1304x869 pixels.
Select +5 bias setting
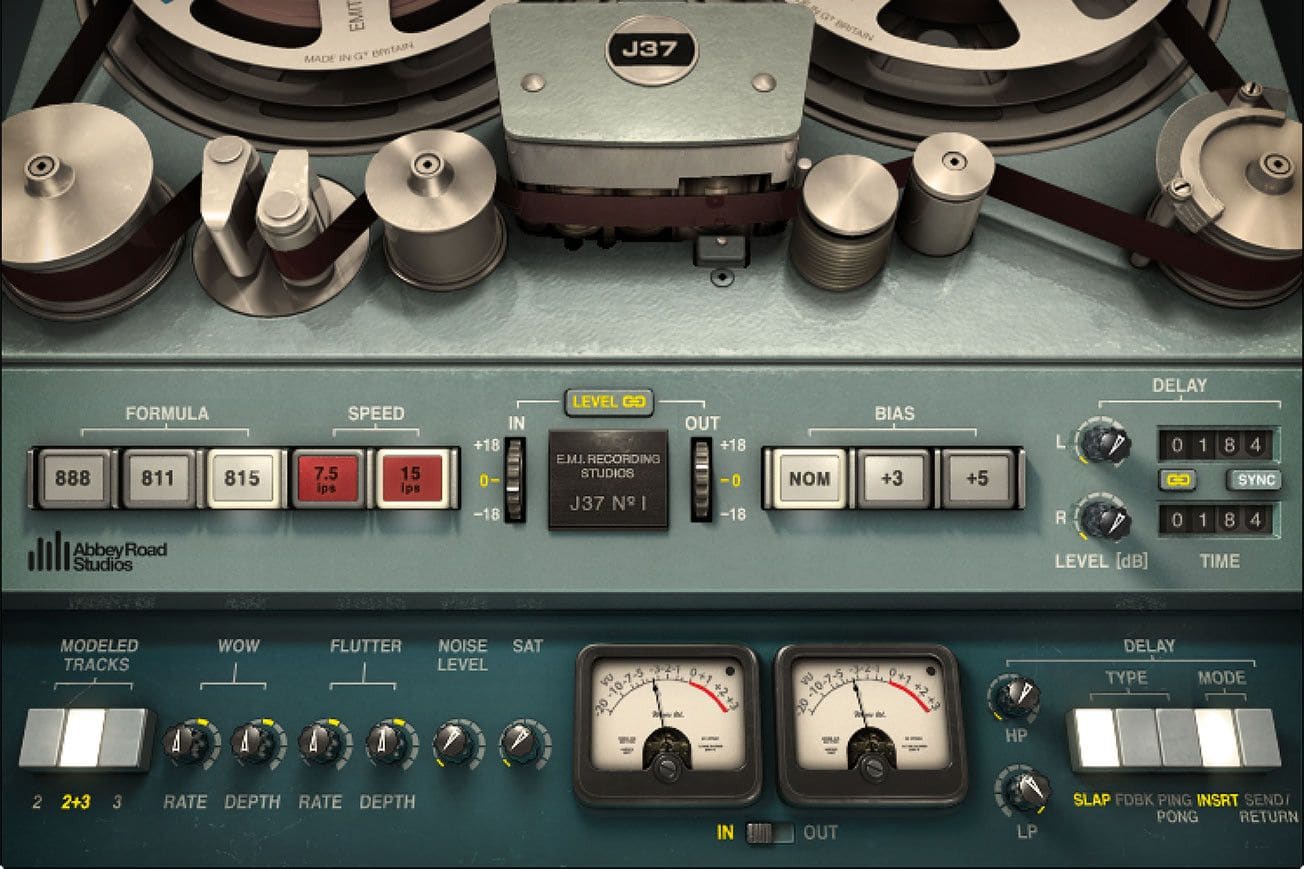pyautogui.click(x=977, y=479)
